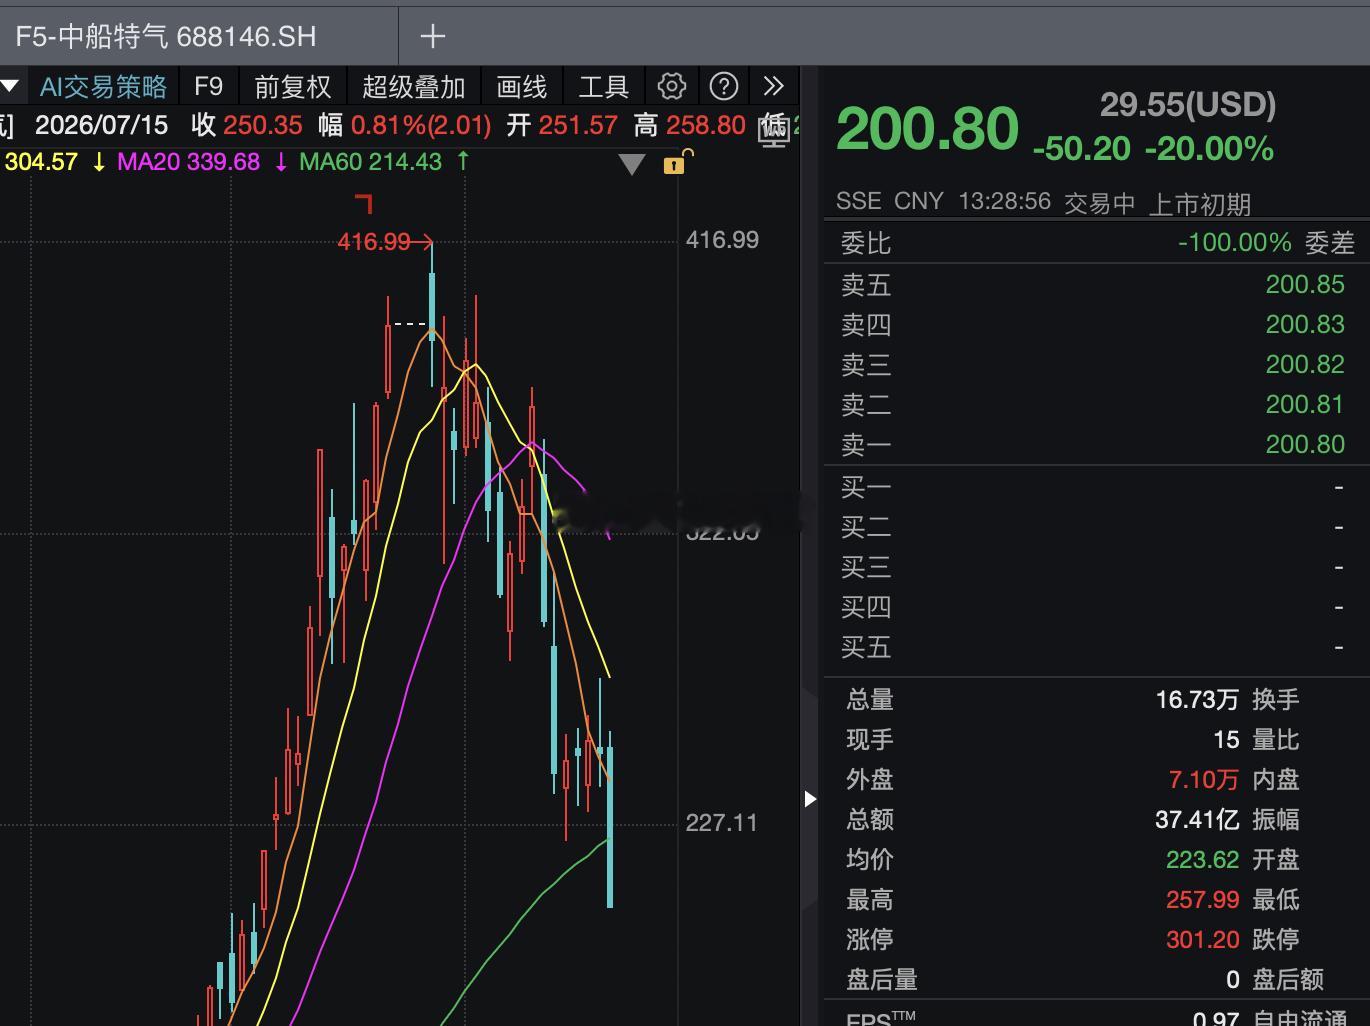This screenshot has width=1370, height=1026.
Task: Open help with the question mark icon
Action: pos(723,86)
